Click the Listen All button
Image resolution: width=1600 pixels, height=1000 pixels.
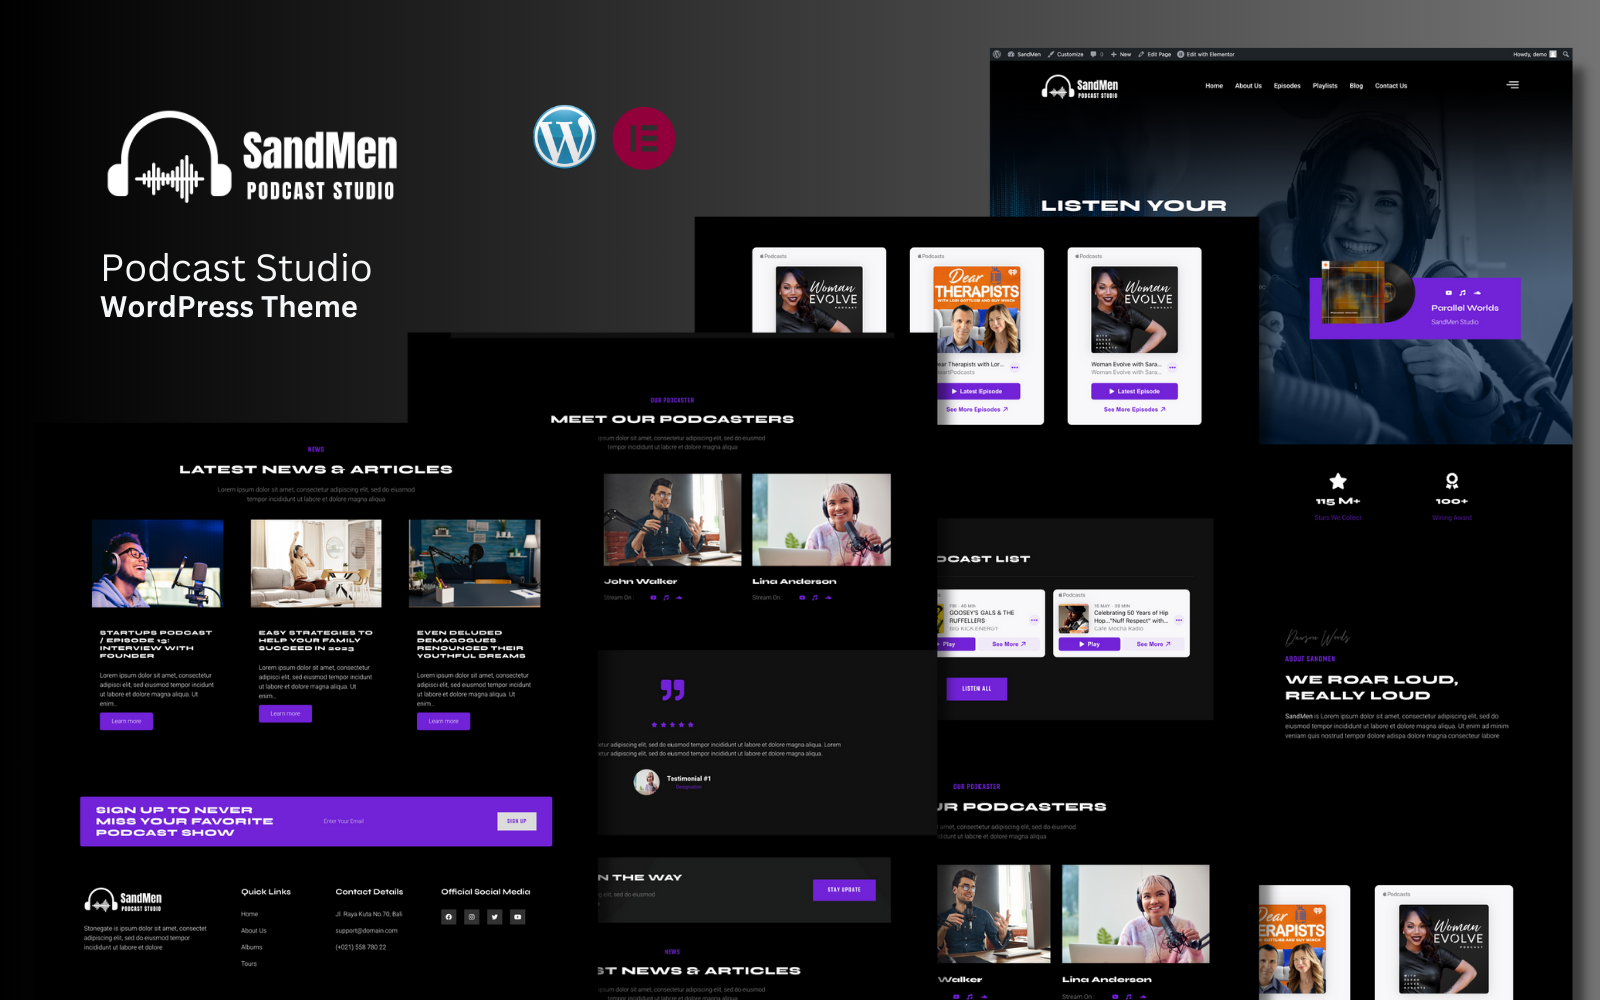coord(977,689)
